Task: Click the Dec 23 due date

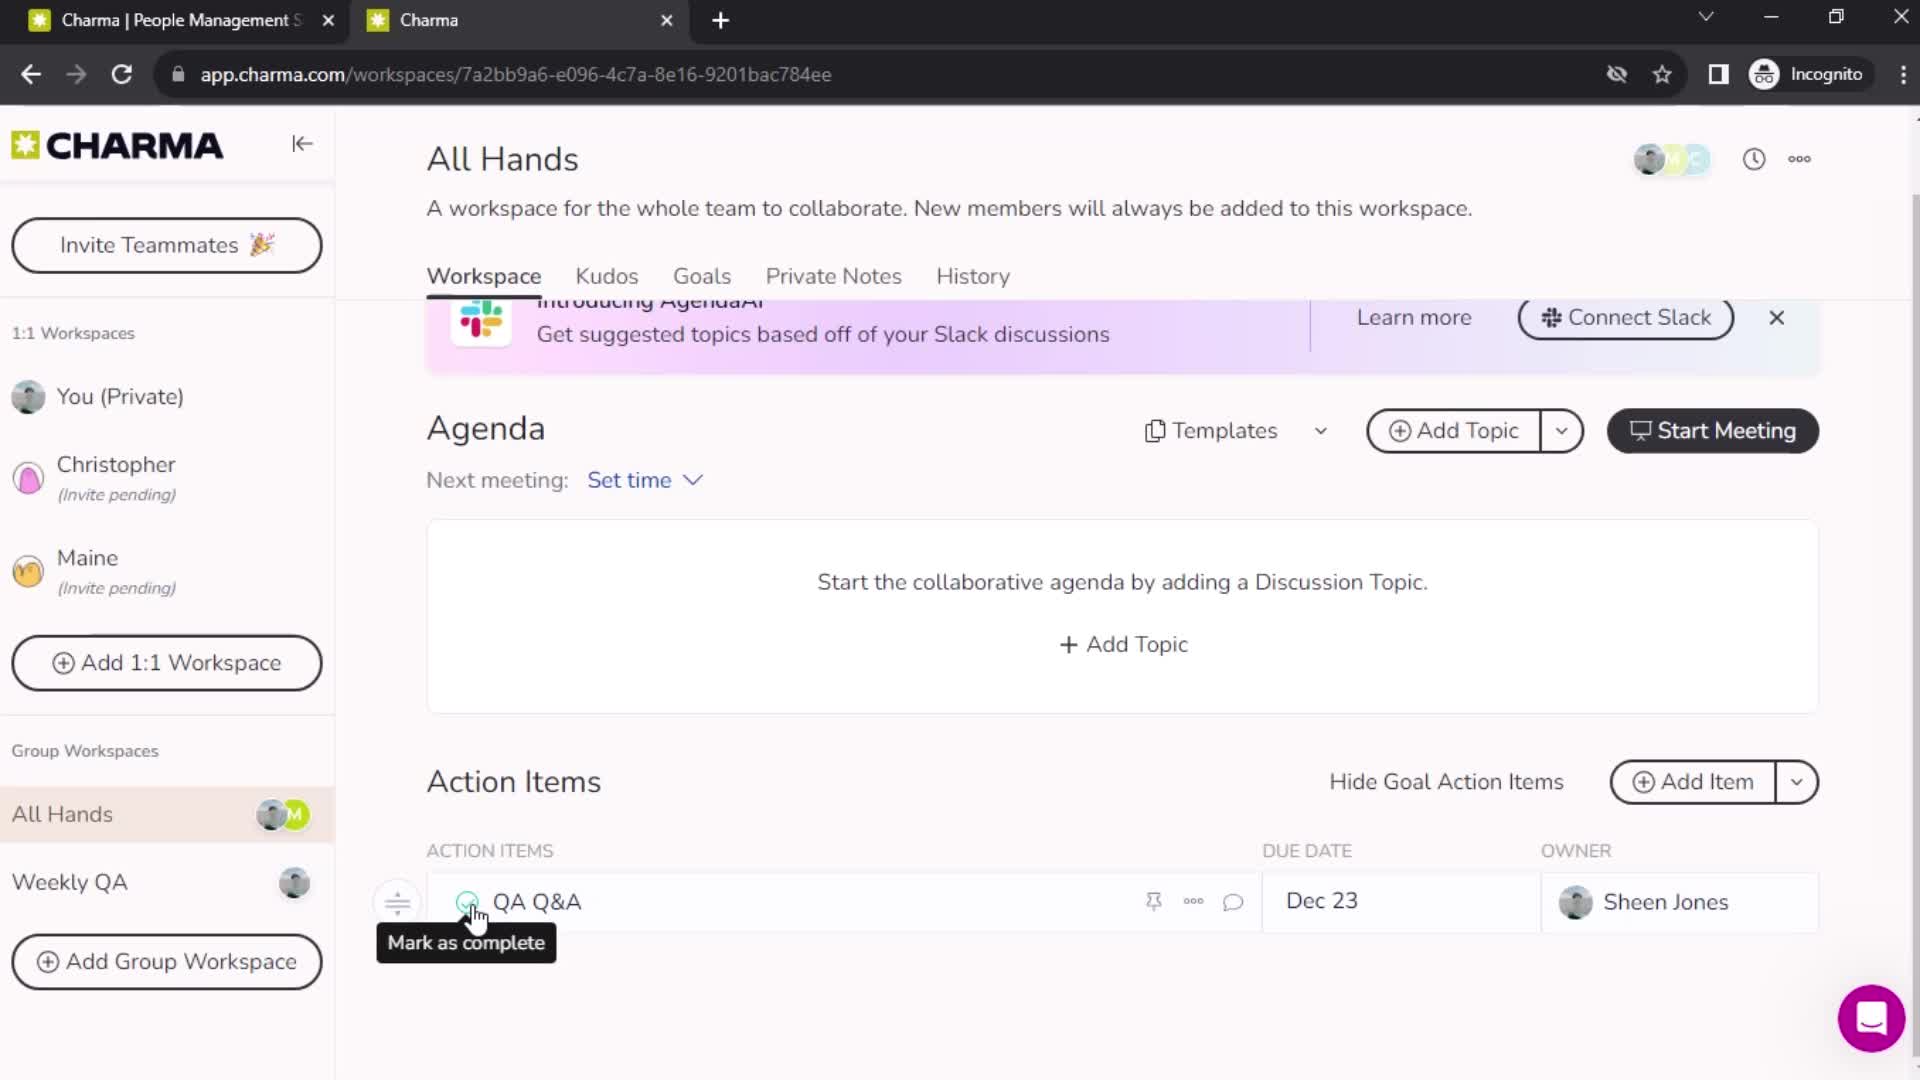Action: pyautogui.click(x=1322, y=901)
